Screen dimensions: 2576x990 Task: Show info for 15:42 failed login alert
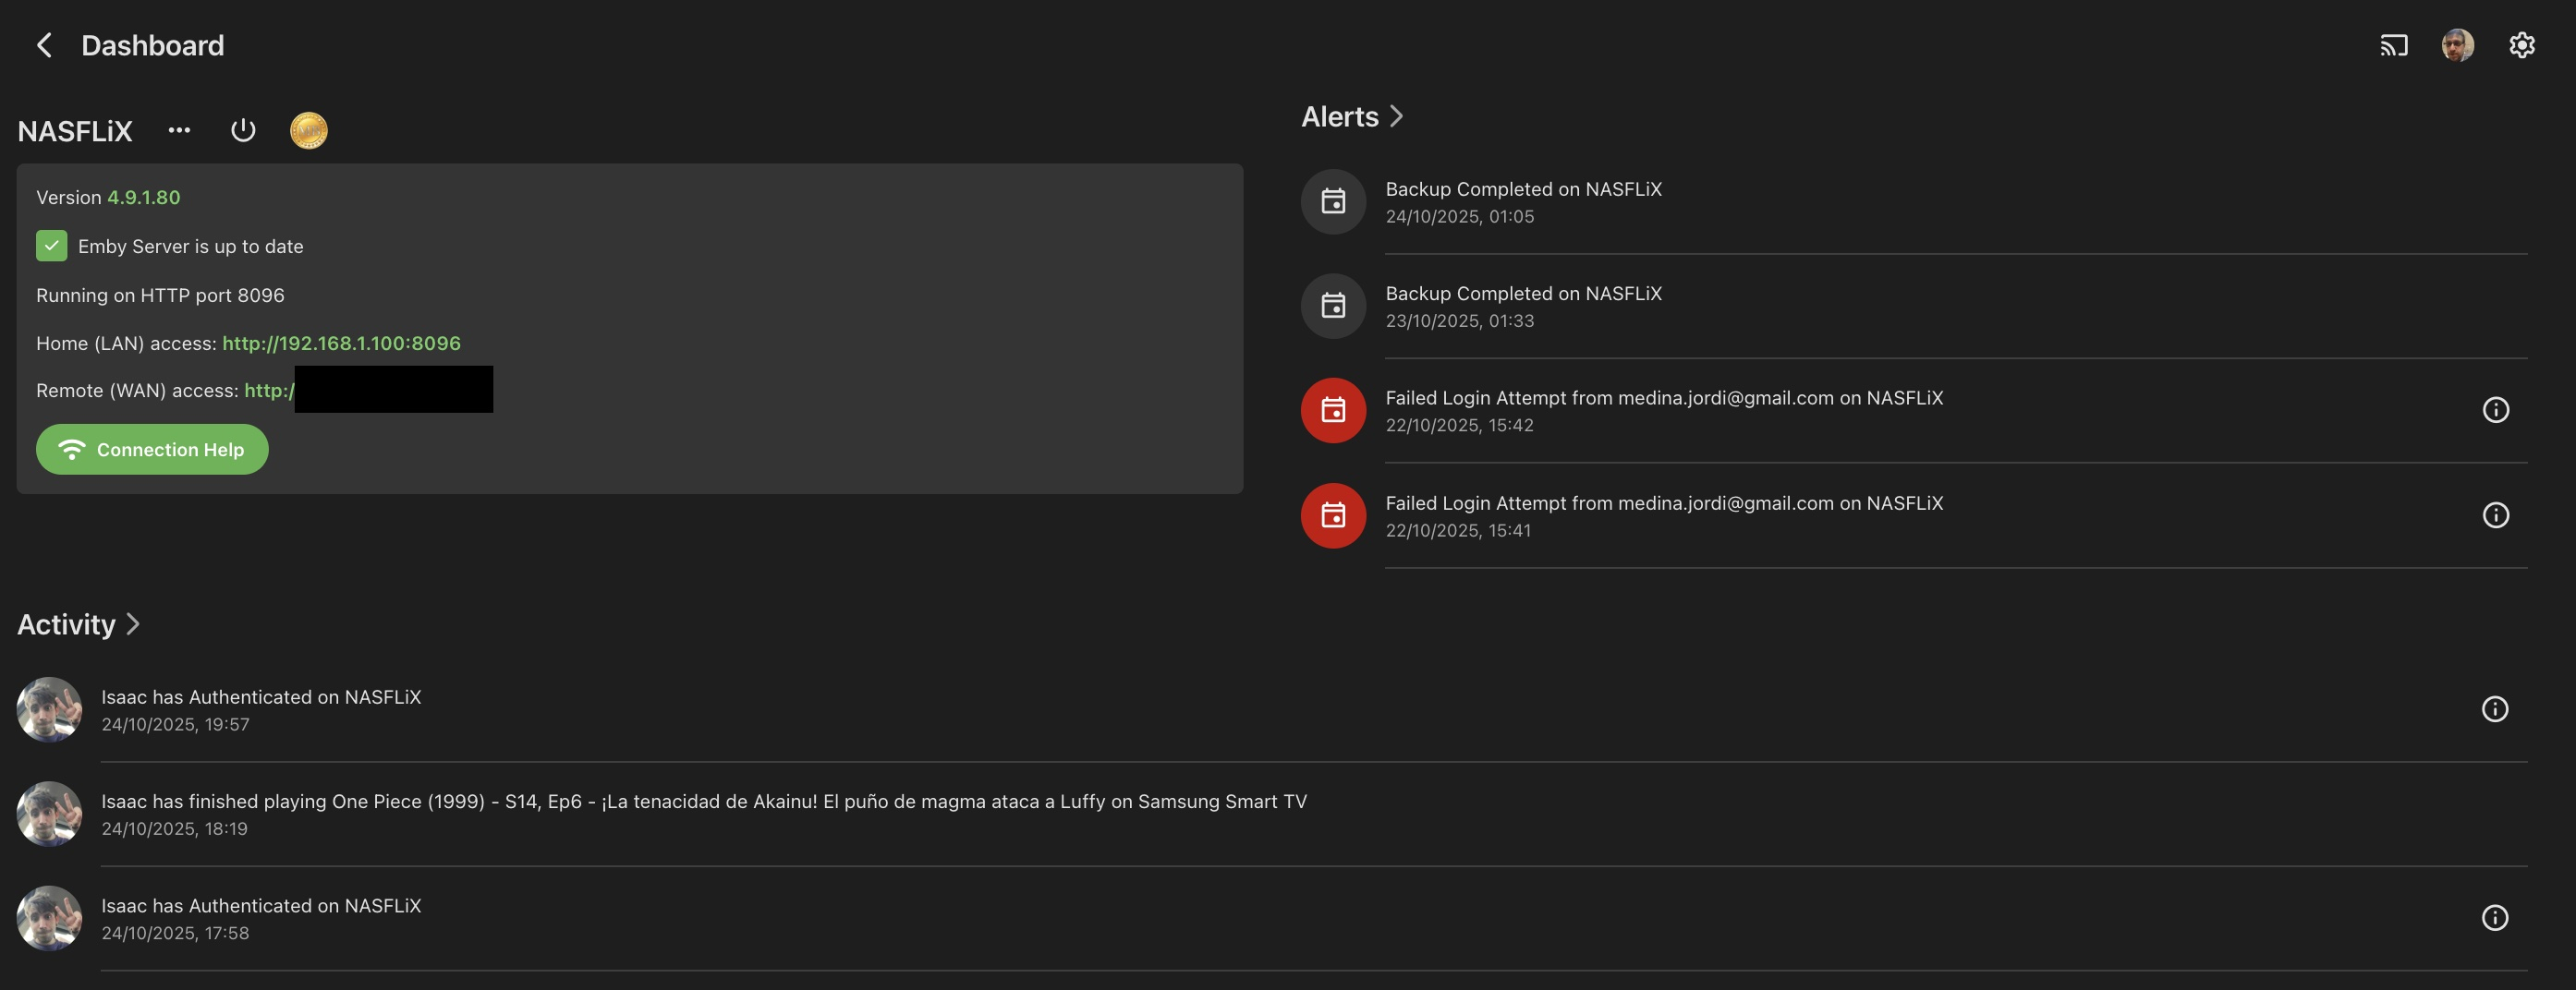2495,410
